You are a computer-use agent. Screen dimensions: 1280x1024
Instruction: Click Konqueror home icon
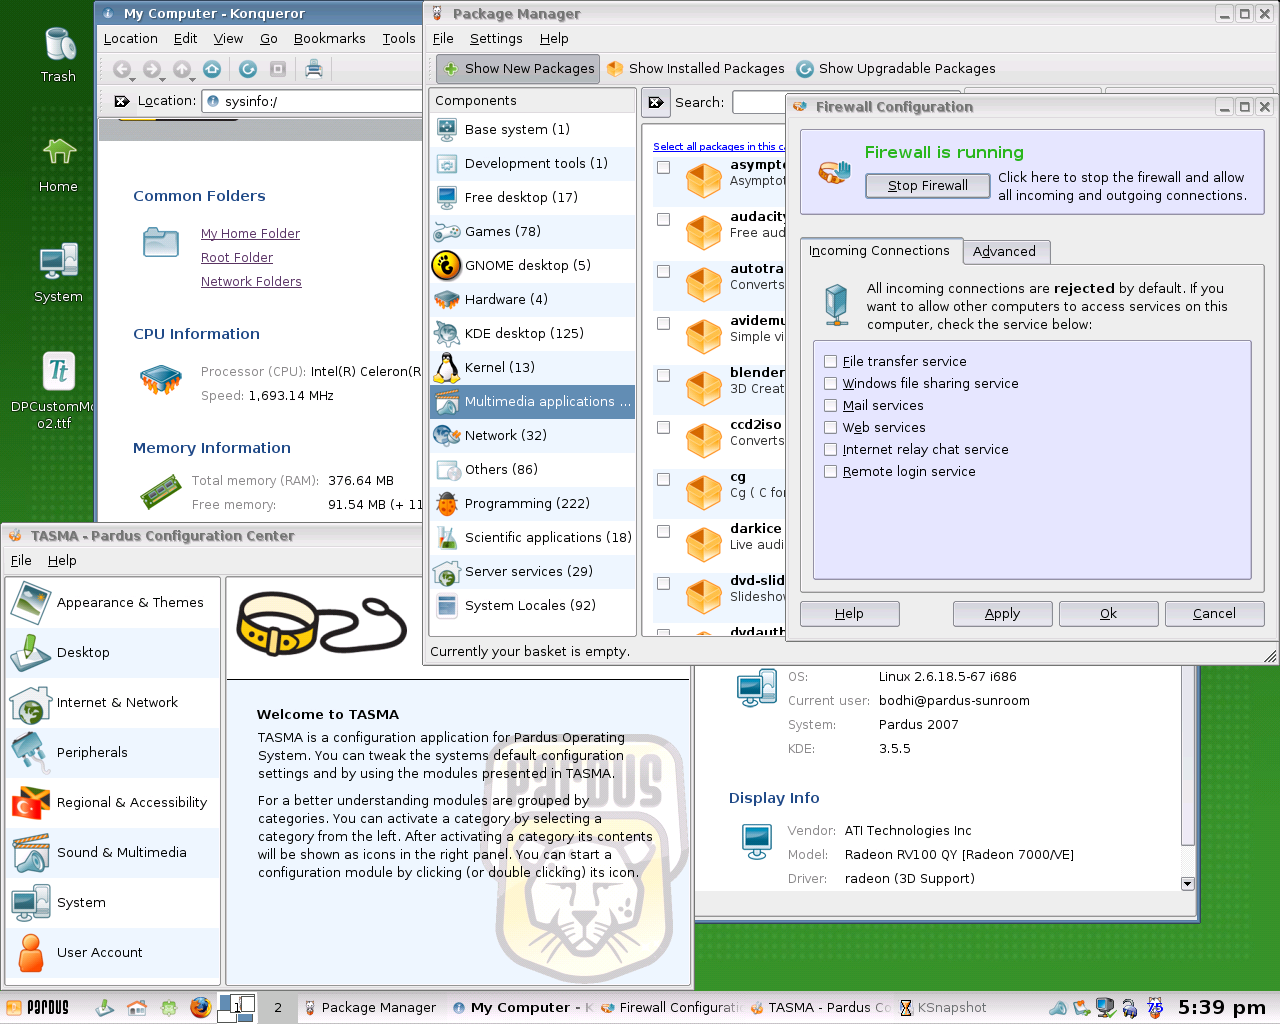[212, 69]
